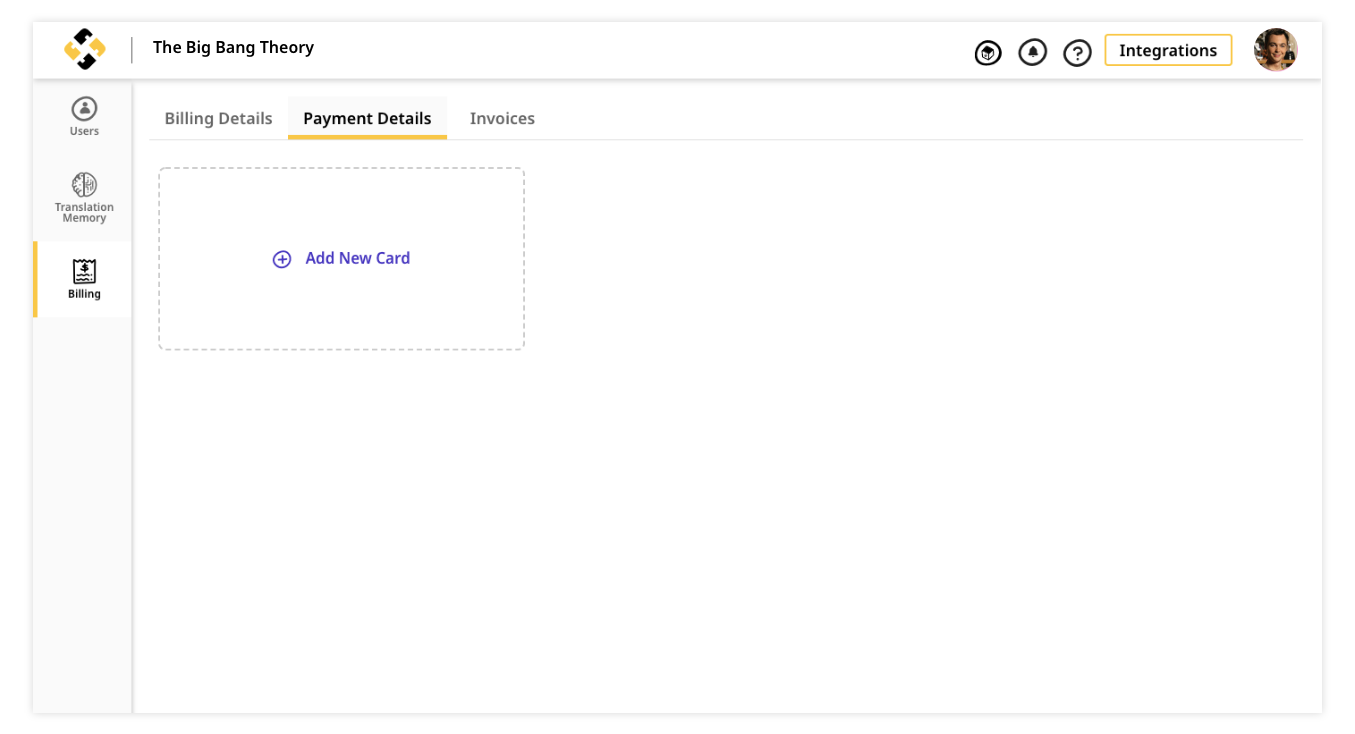Image resolution: width=1355 pixels, height=734 pixels.
Task: Open the help question mark icon
Action: (1077, 53)
